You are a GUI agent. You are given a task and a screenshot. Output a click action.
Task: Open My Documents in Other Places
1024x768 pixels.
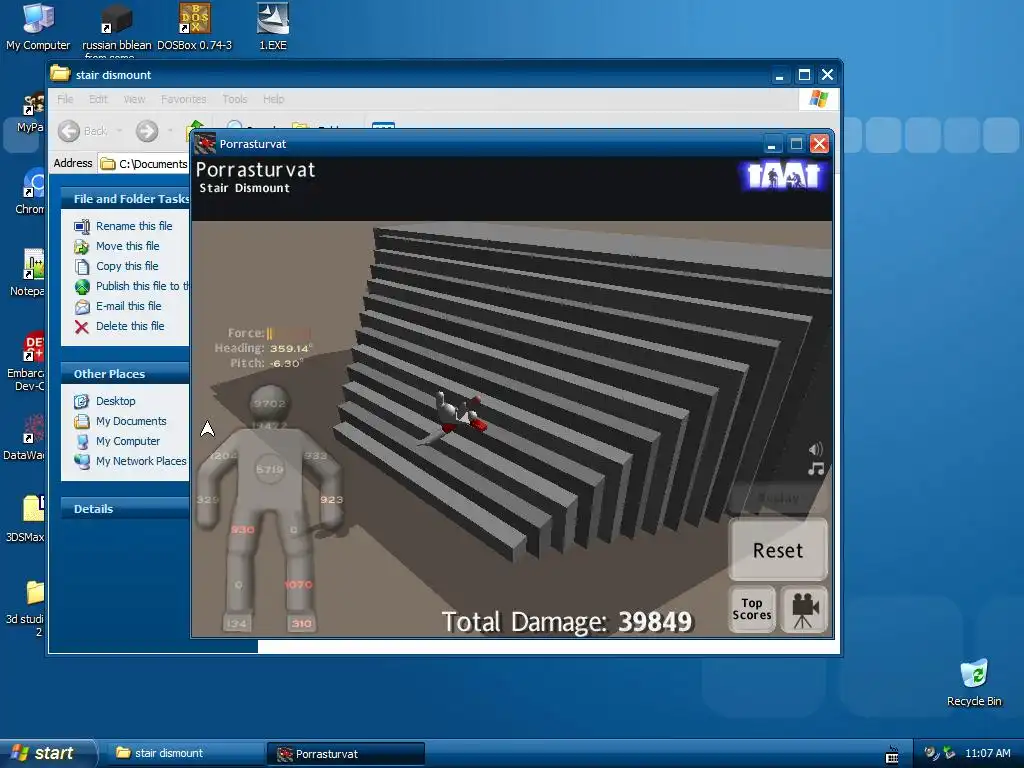(131, 421)
